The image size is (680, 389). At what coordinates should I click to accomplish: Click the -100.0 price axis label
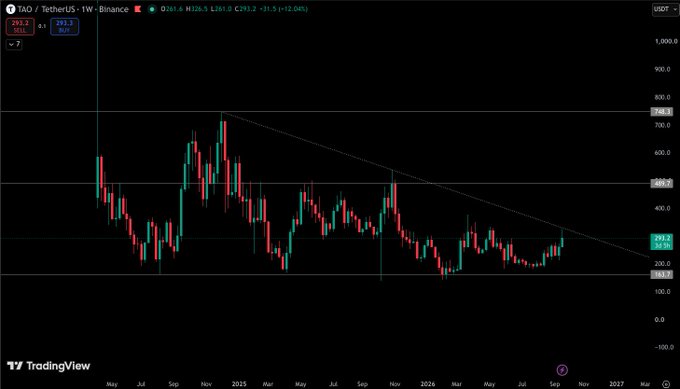[664, 347]
